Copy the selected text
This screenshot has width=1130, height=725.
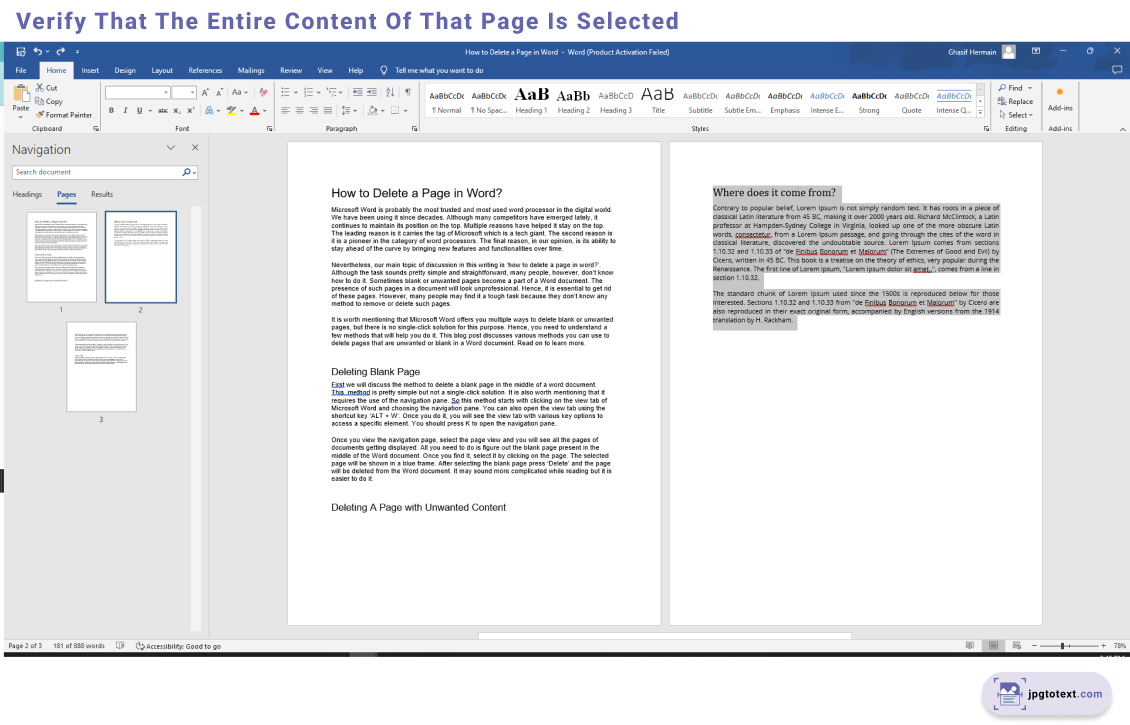pos(49,102)
